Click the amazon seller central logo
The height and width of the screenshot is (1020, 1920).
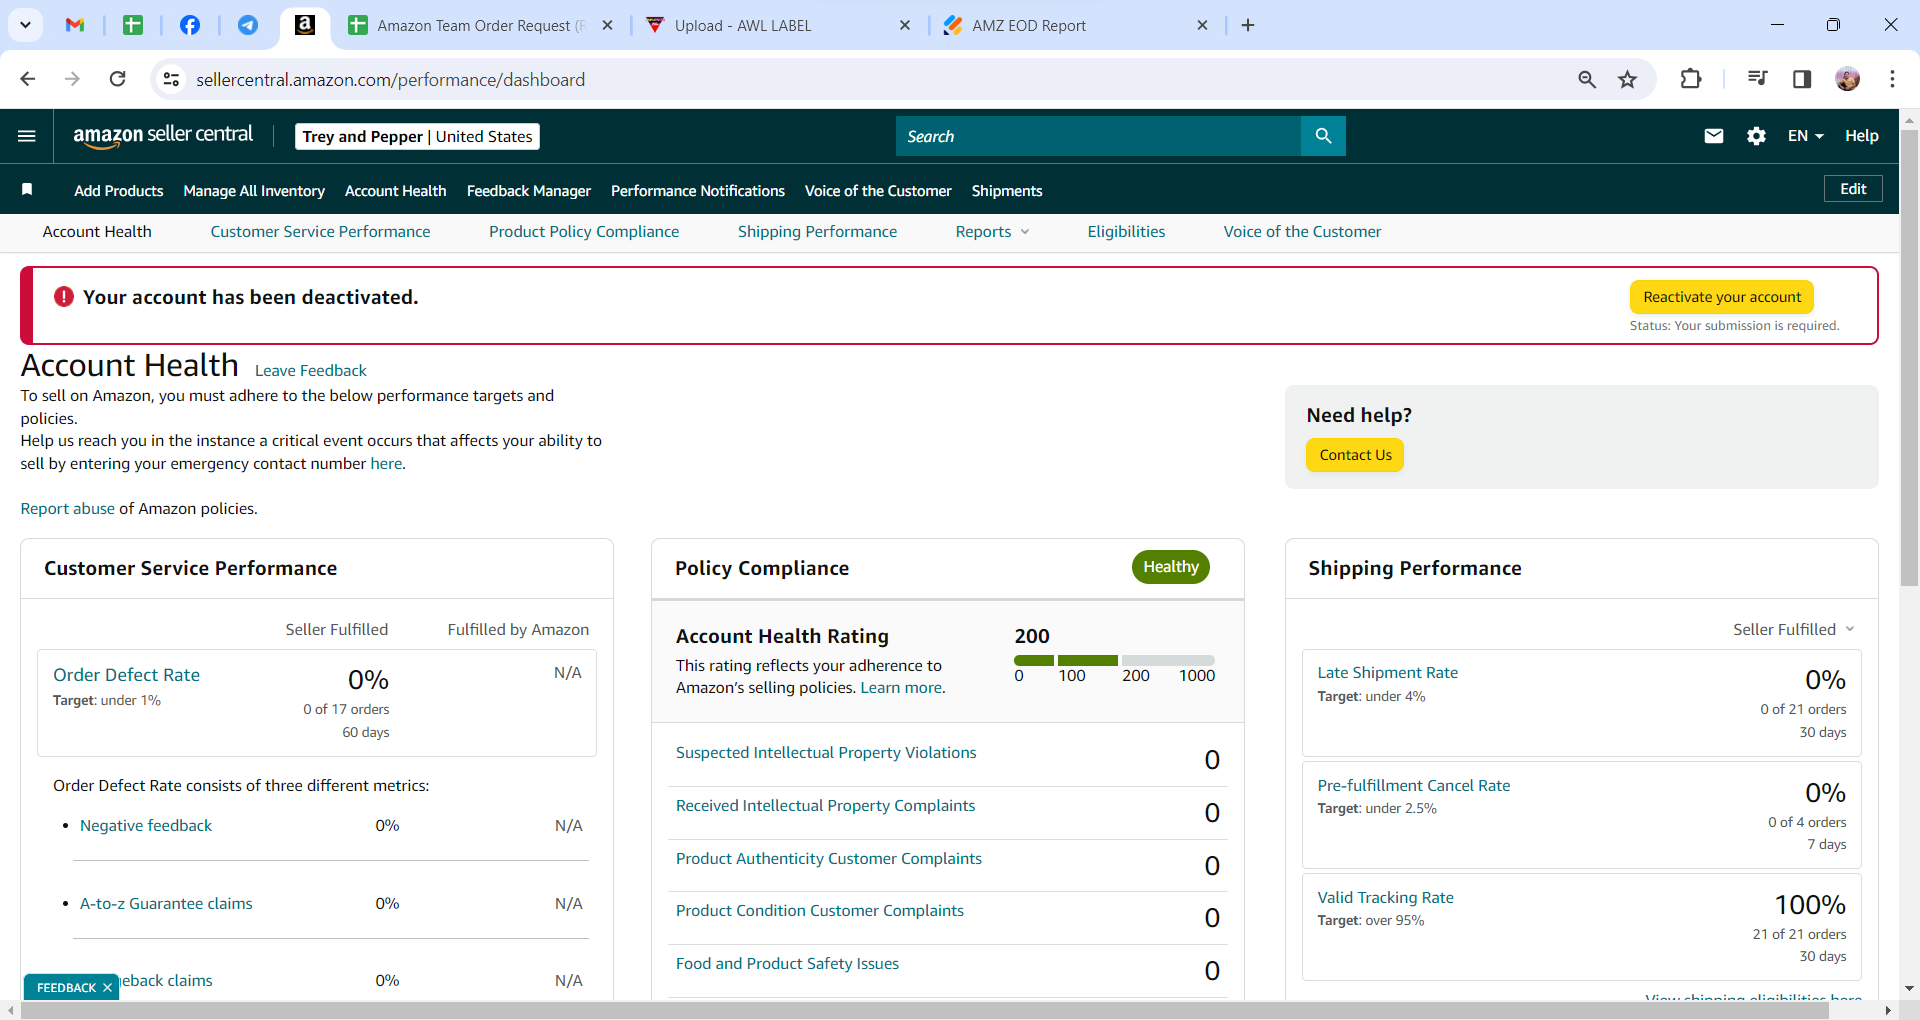(163, 136)
